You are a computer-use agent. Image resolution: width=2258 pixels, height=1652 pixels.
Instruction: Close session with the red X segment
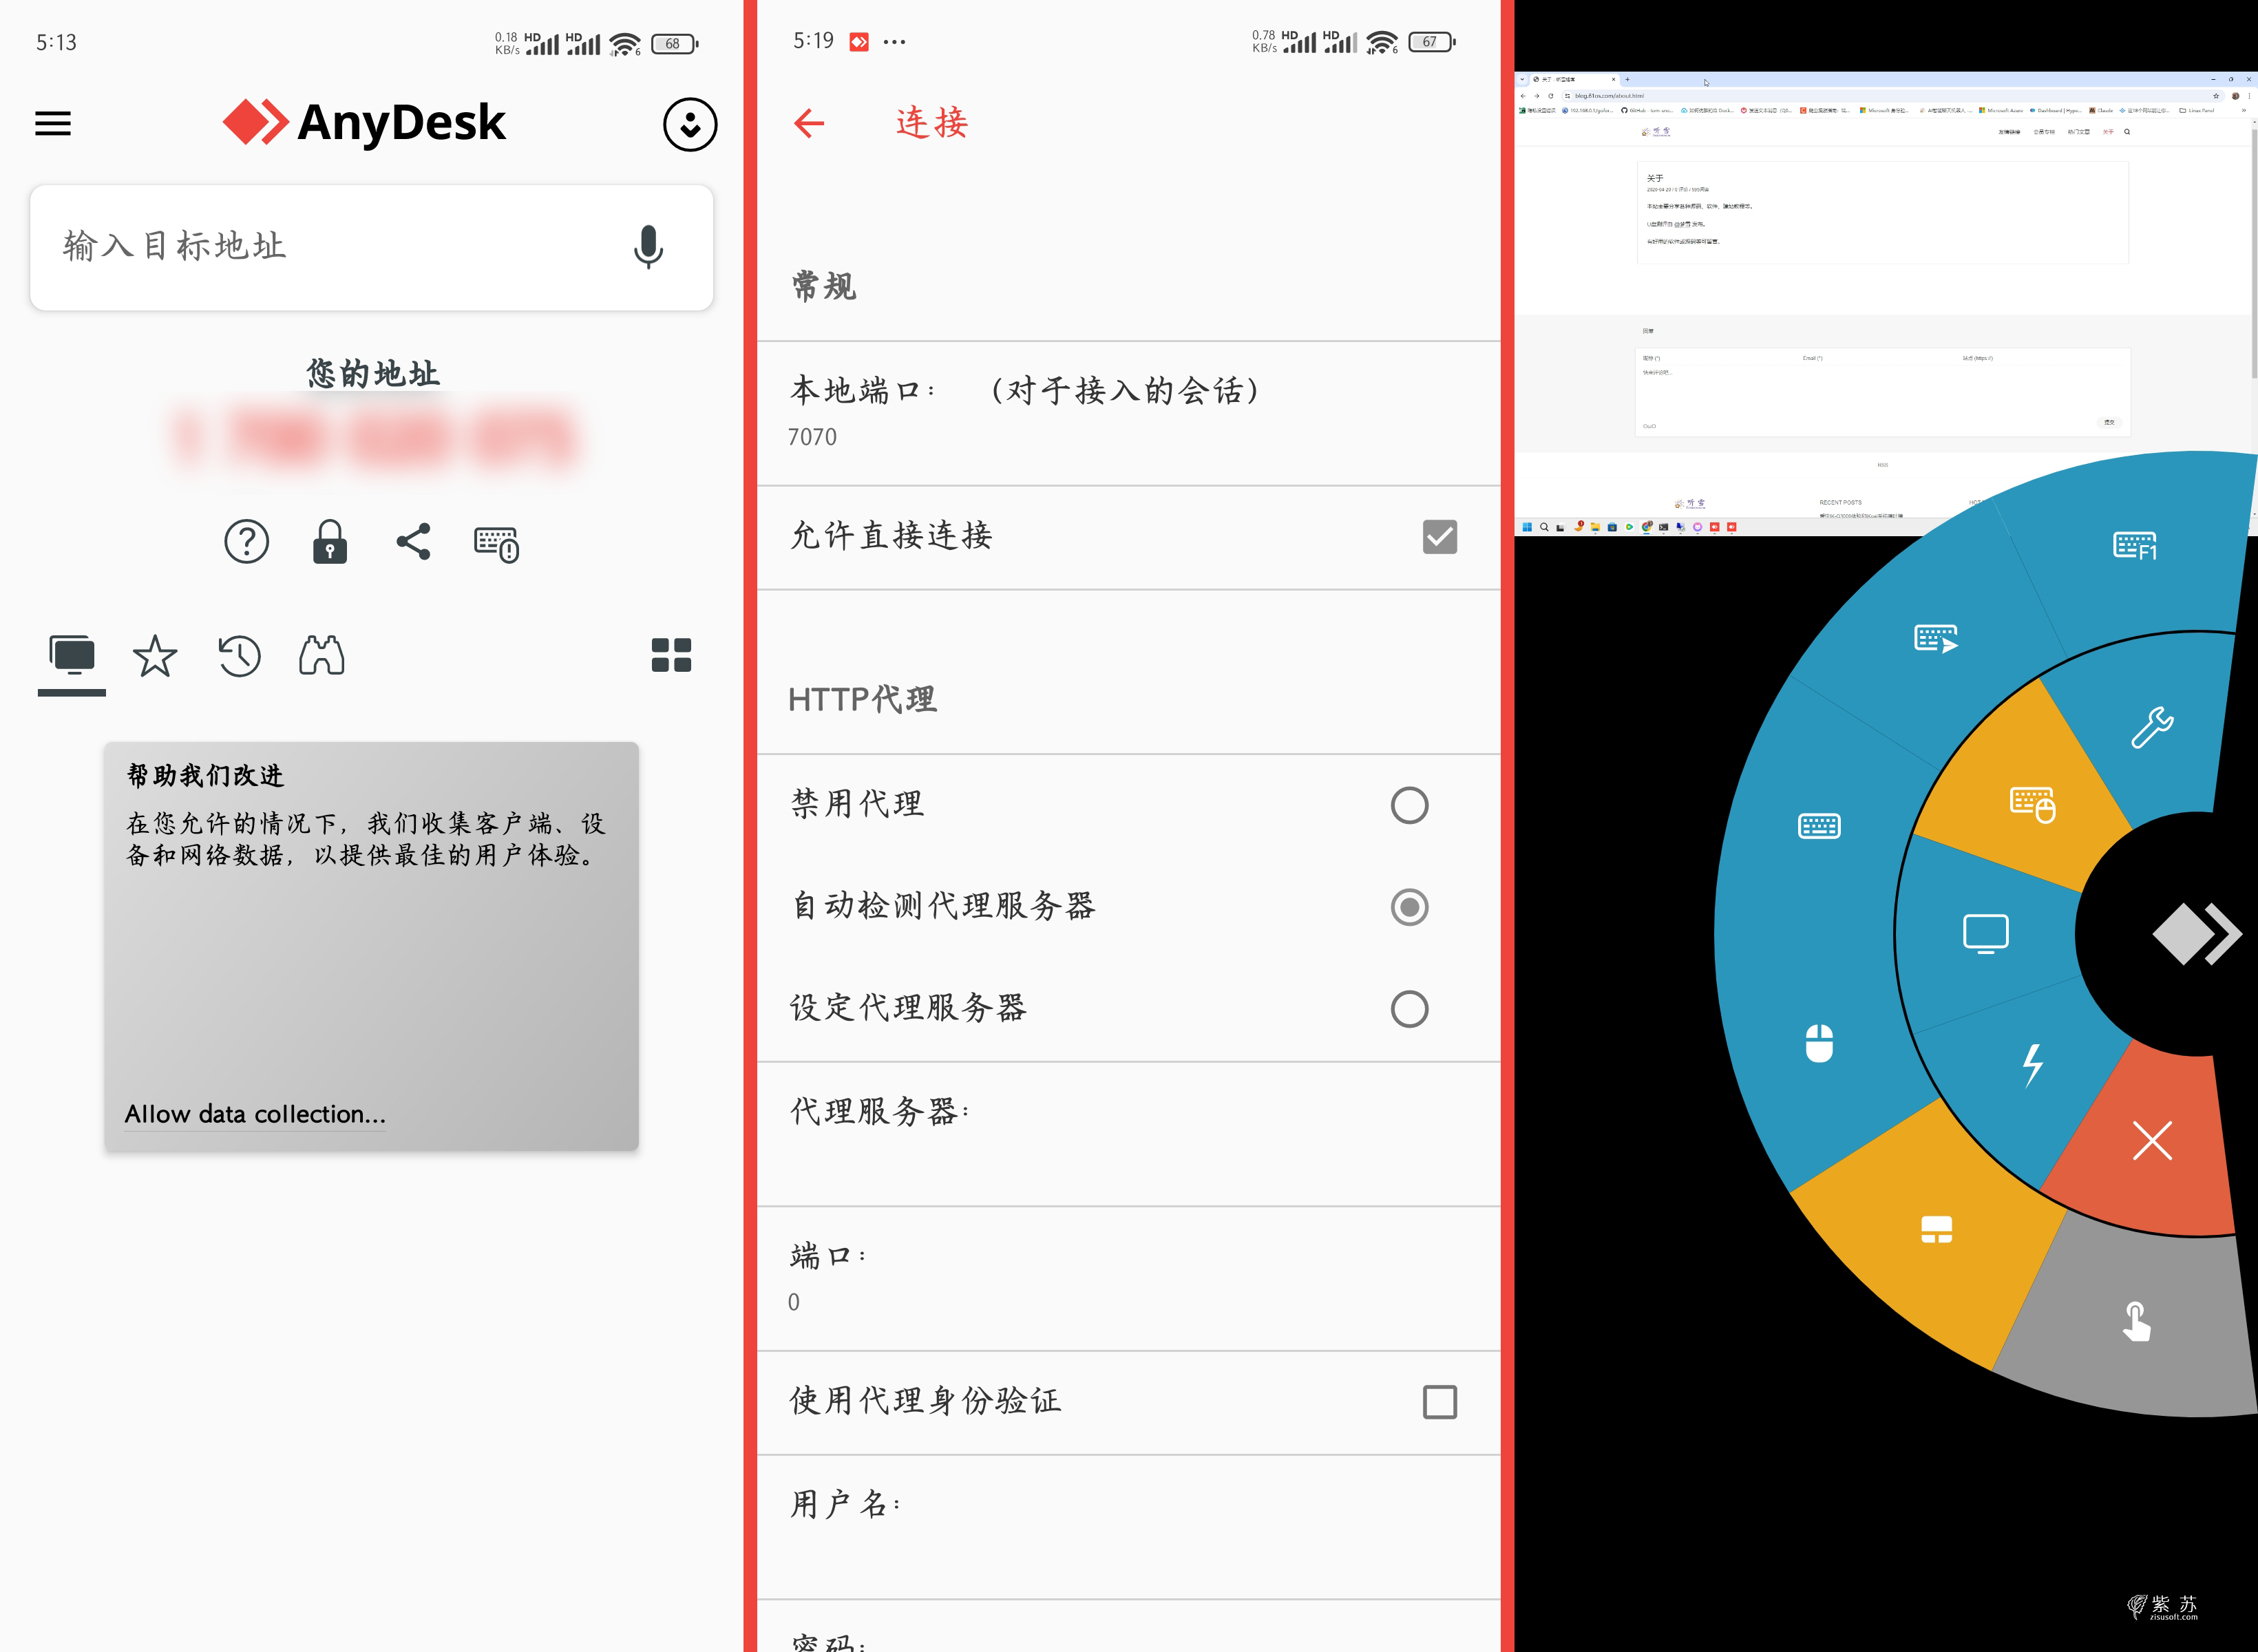pyautogui.click(x=2151, y=1140)
